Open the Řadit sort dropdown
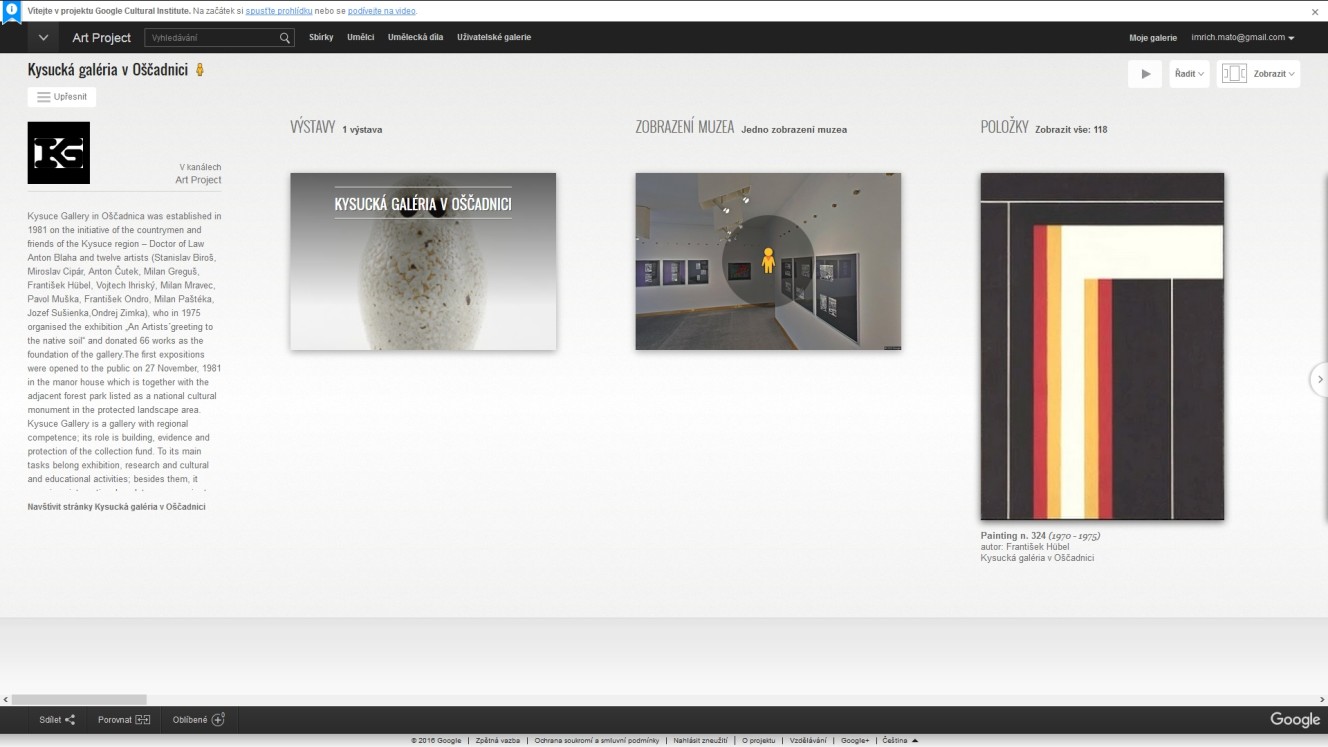The image size is (1328, 747). tap(1189, 74)
